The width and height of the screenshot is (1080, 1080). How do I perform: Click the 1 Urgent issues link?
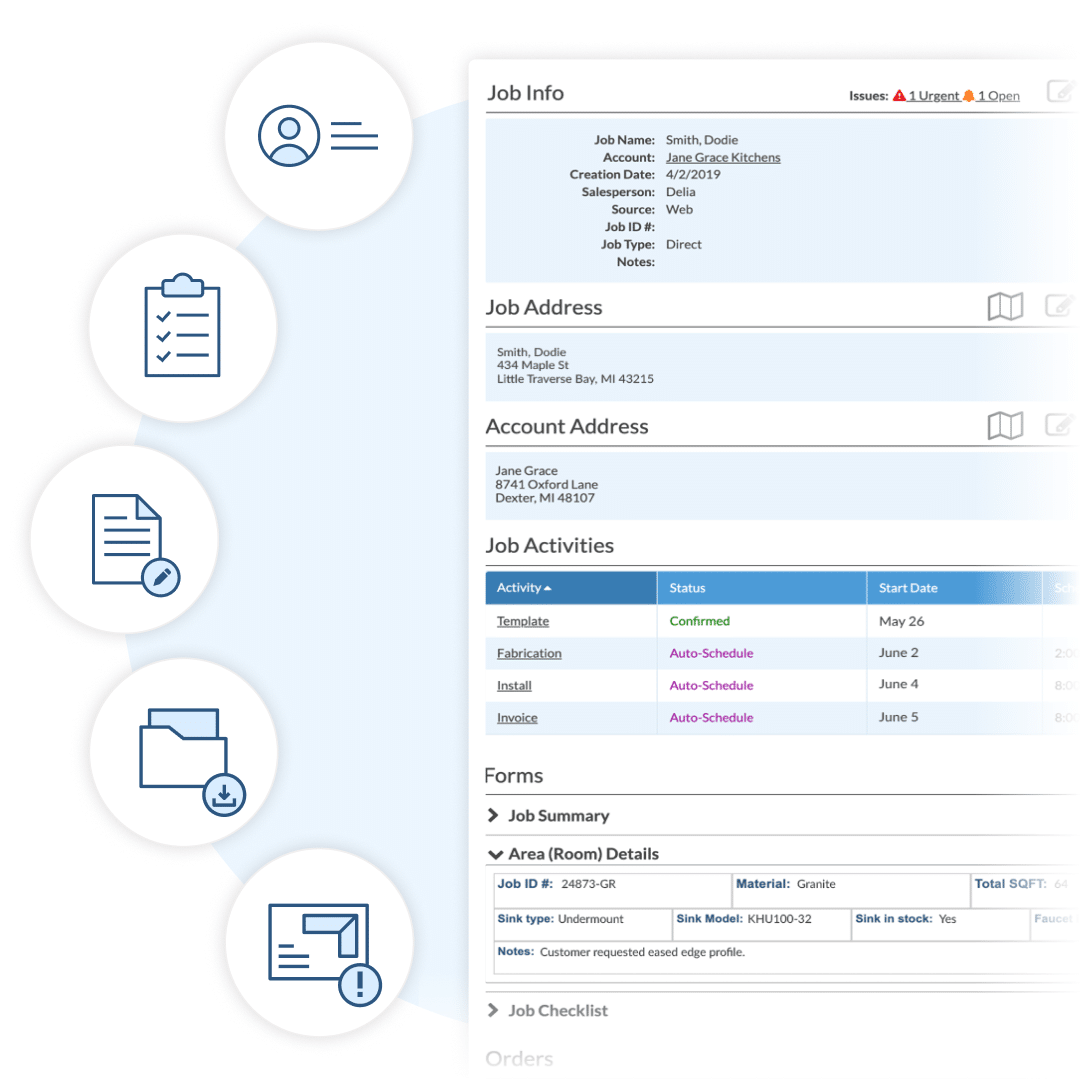click(933, 95)
